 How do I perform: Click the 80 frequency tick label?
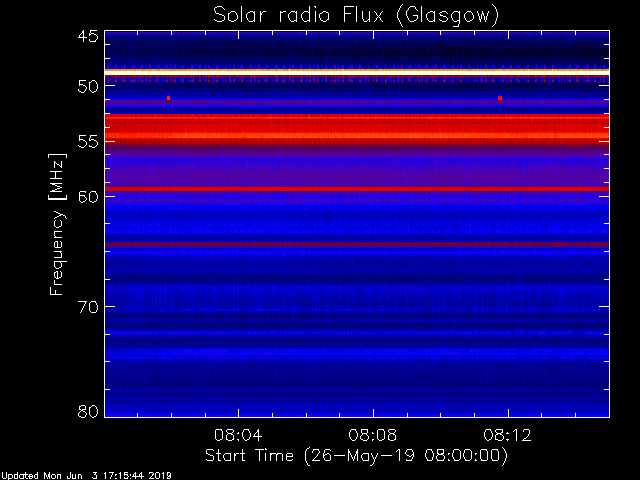pos(88,411)
